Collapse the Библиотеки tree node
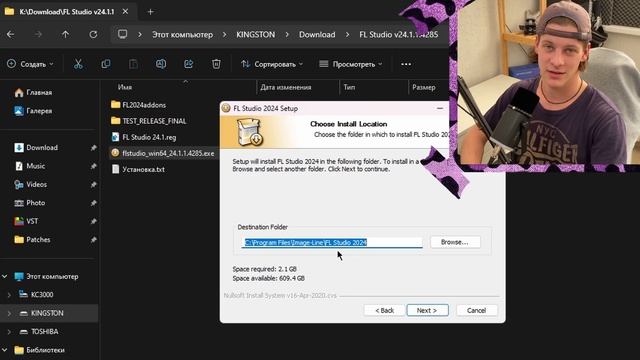640x360 pixels. 5,350
